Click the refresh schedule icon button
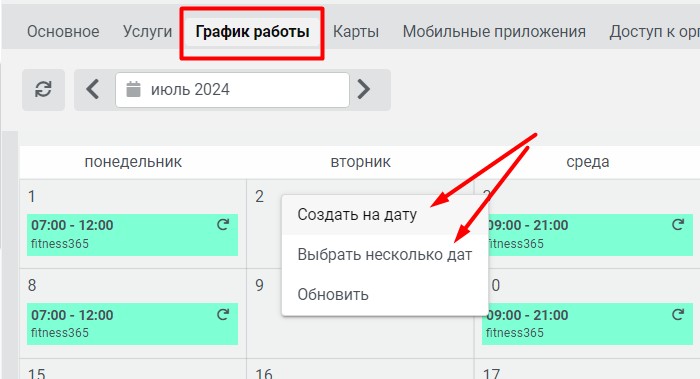The width and height of the screenshot is (700, 379). (x=43, y=90)
